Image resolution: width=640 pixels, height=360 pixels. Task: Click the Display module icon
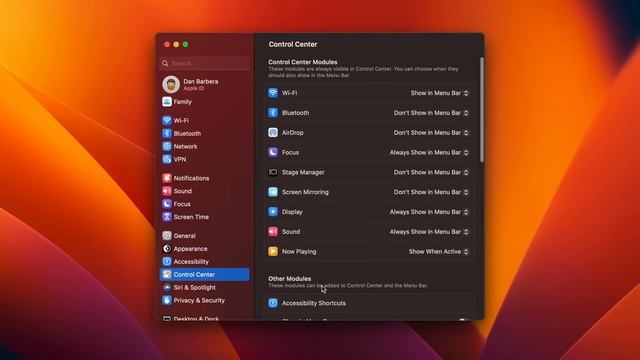[x=273, y=212]
